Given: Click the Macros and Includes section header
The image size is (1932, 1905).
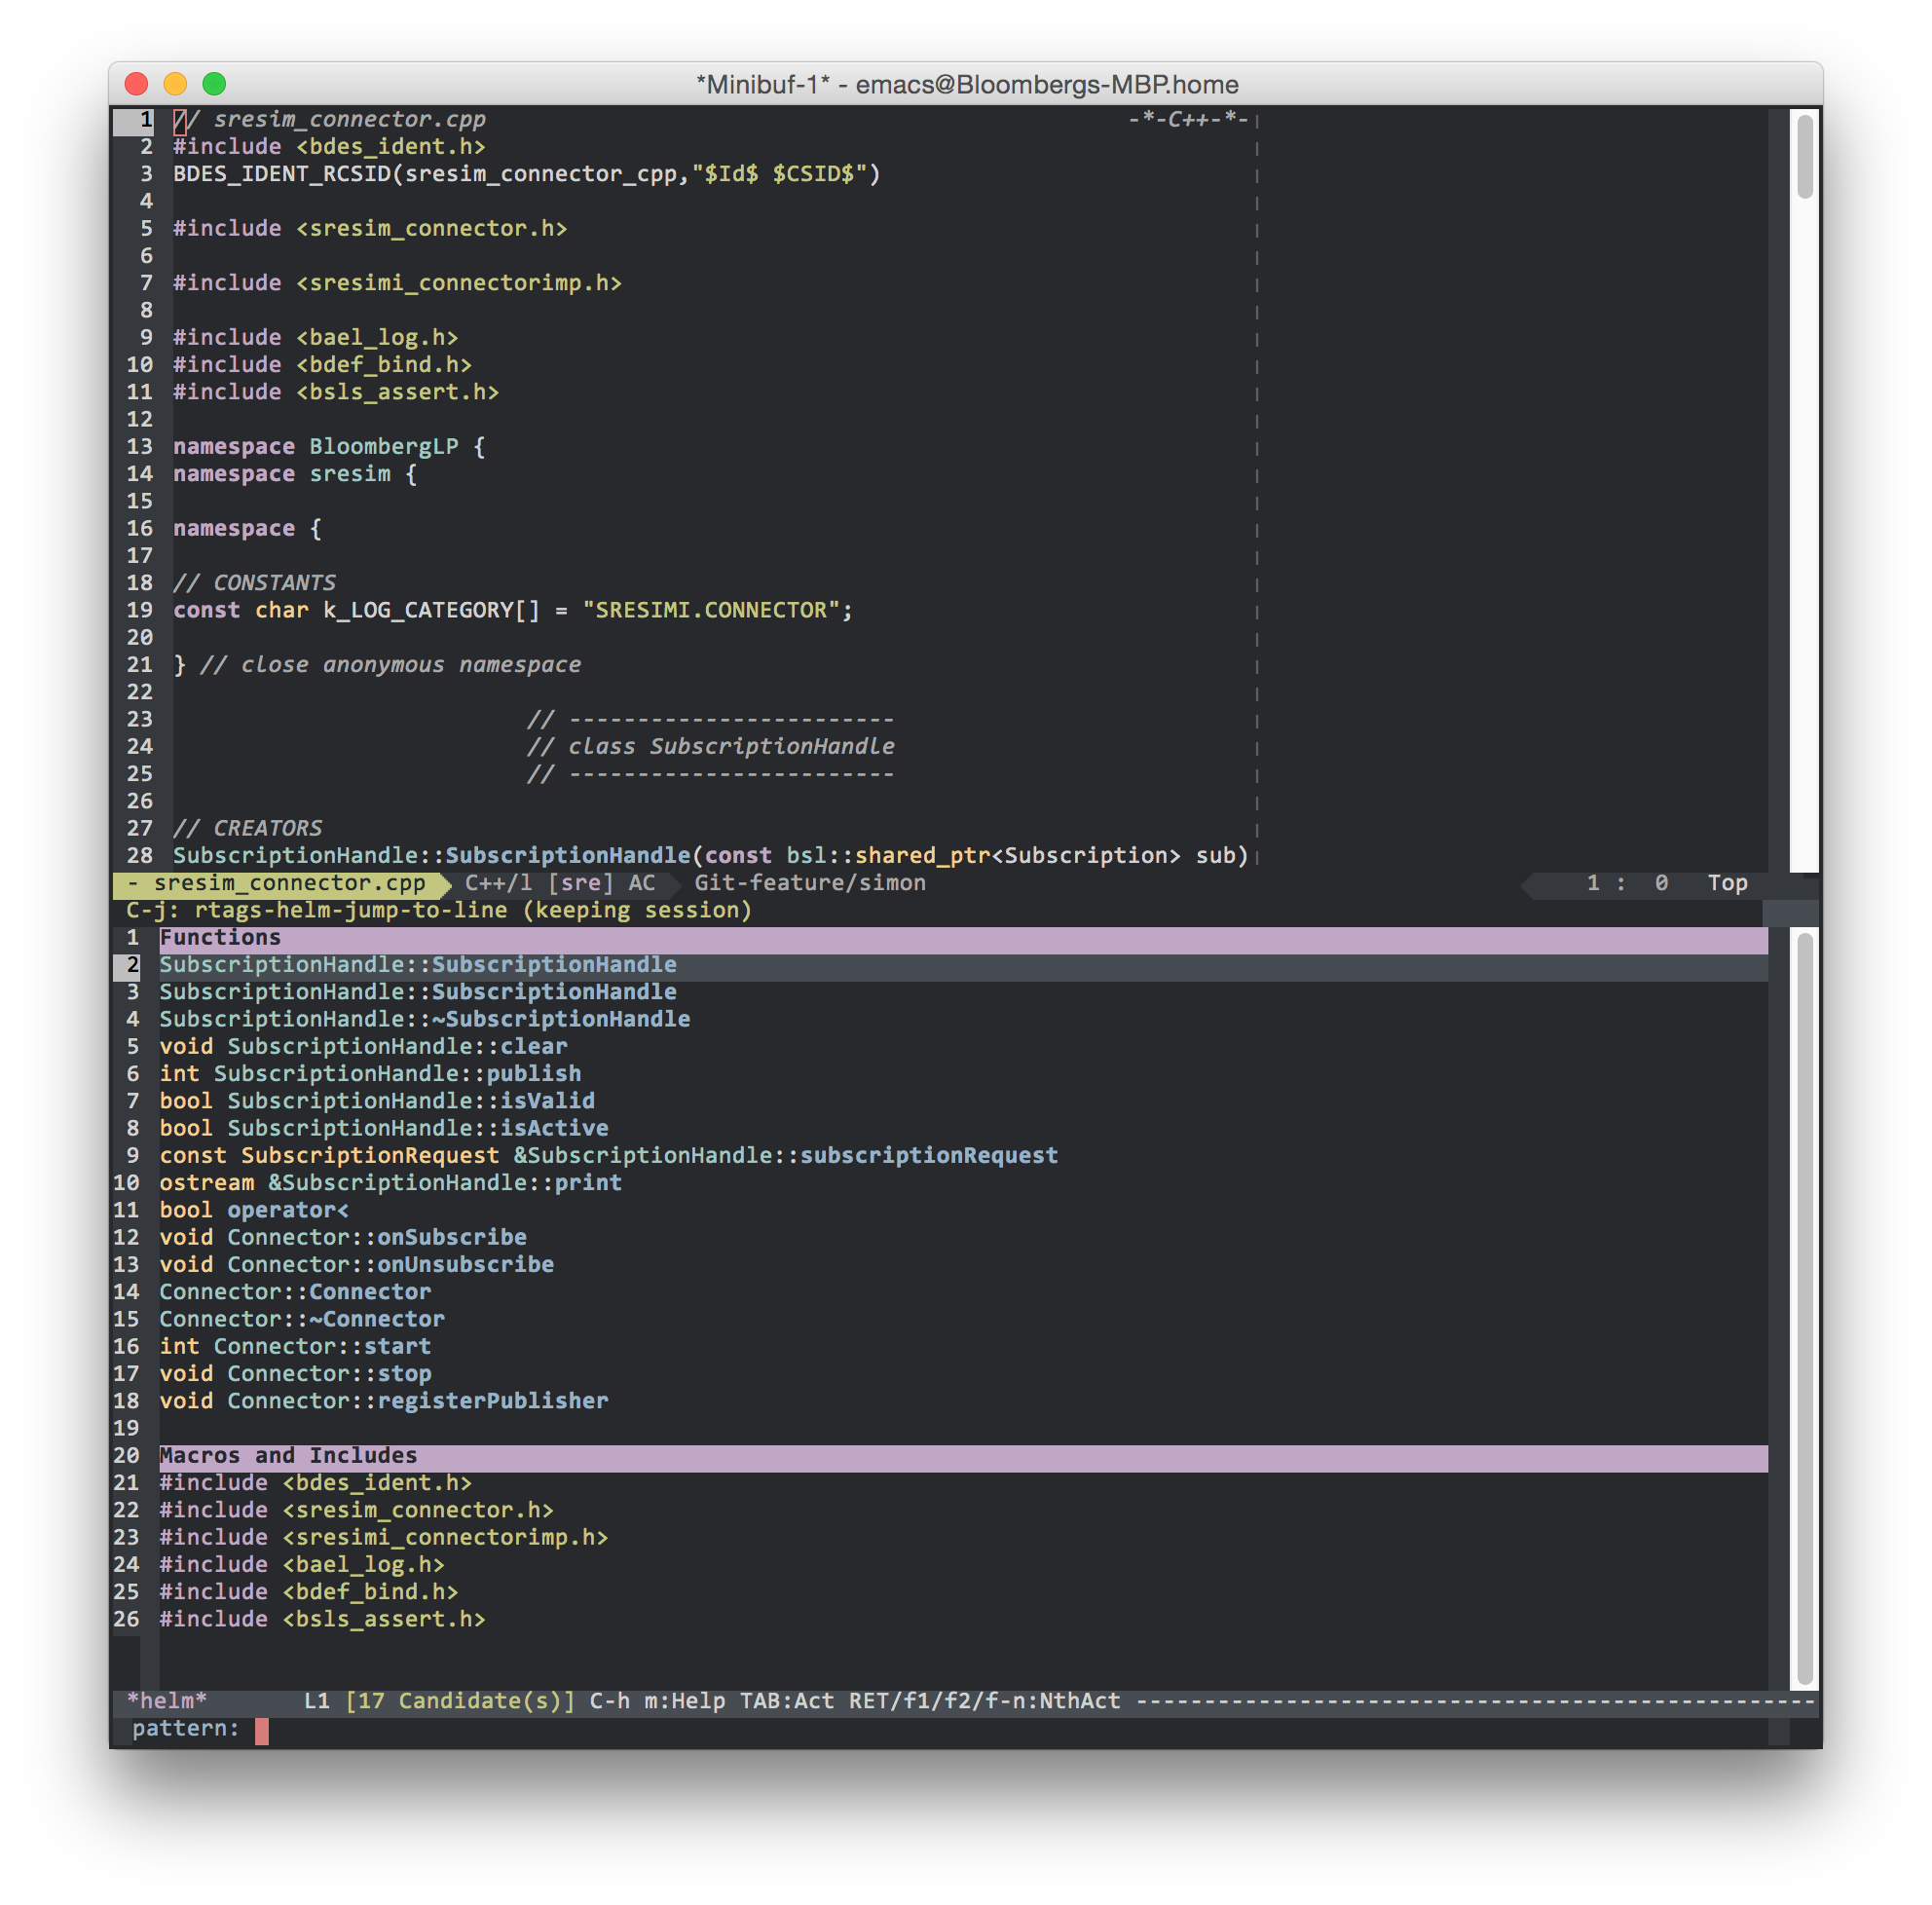Looking at the screenshot, I should [x=963, y=1456].
